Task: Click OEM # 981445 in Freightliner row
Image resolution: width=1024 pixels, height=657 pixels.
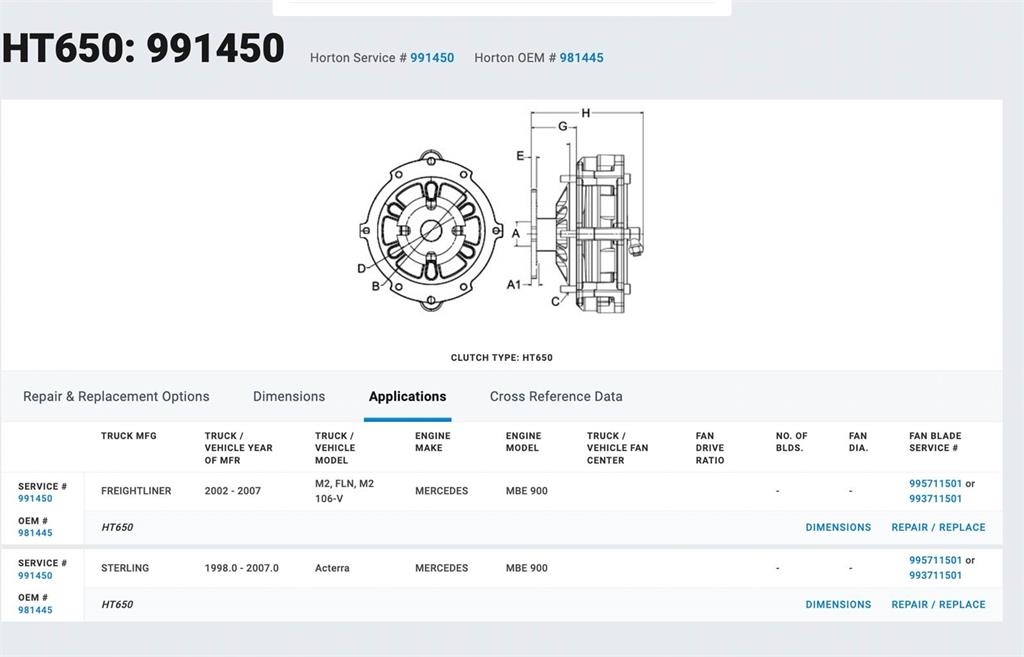Action: click(x=35, y=533)
